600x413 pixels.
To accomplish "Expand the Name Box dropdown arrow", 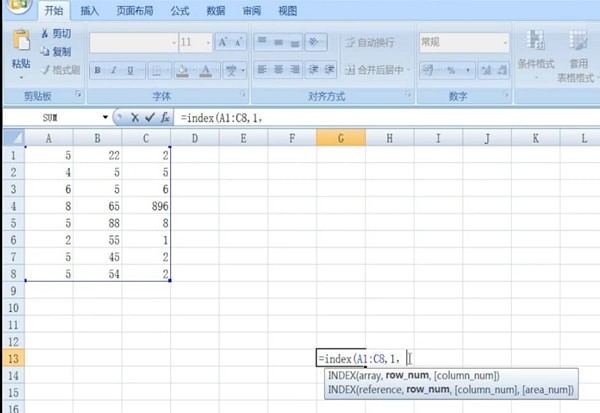I will click(x=106, y=117).
